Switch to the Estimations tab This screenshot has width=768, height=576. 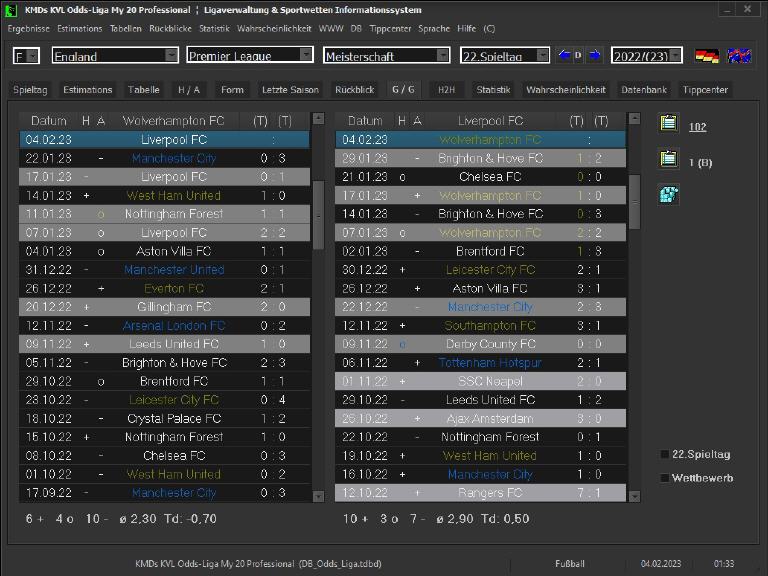pos(88,90)
